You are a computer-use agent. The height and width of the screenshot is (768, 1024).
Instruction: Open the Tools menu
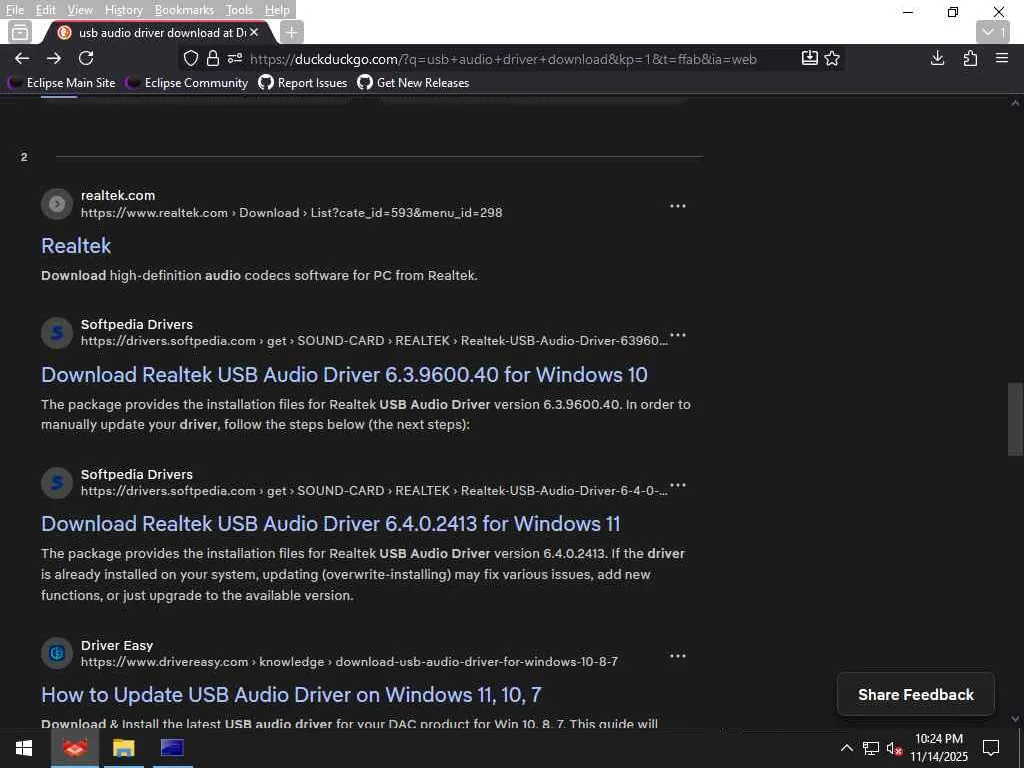238,10
